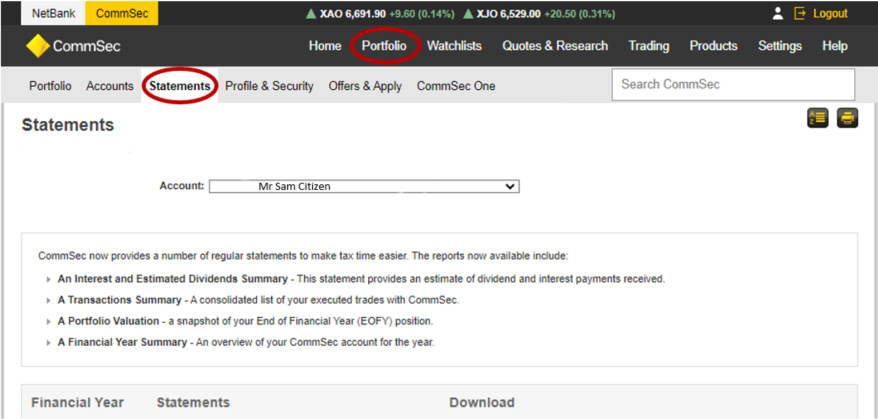Click the user profile icon
Viewport: 878px width, 419px height.
[x=777, y=14]
